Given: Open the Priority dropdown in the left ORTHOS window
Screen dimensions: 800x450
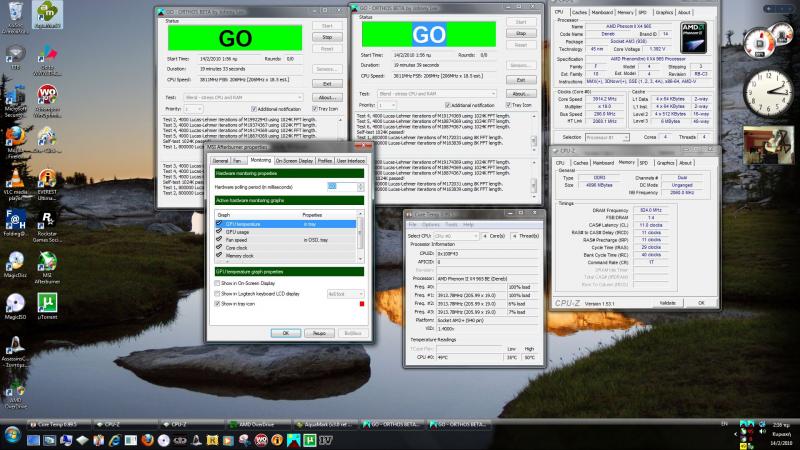Looking at the screenshot, I should (x=193, y=109).
